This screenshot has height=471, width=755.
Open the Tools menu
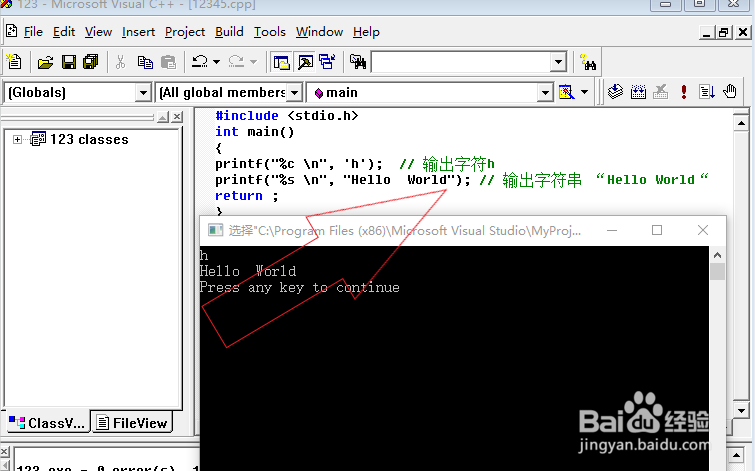270,32
